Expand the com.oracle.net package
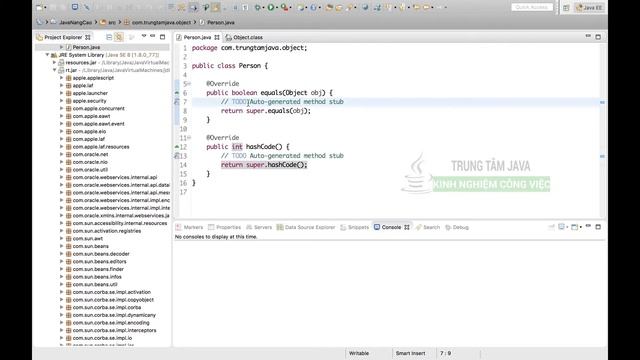The height and width of the screenshot is (360, 640). [62, 154]
